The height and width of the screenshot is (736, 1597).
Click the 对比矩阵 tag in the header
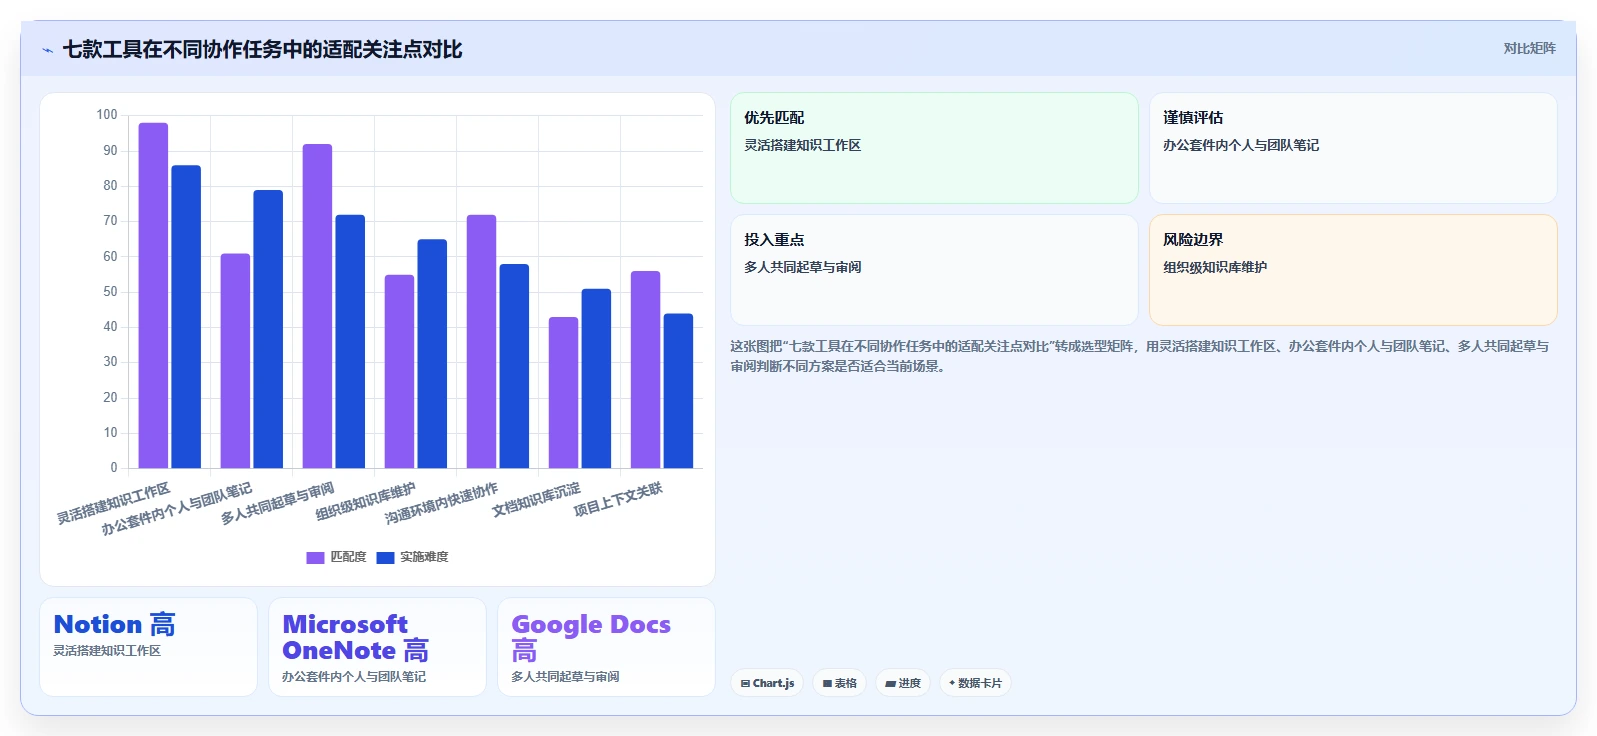(x=1529, y=48)
